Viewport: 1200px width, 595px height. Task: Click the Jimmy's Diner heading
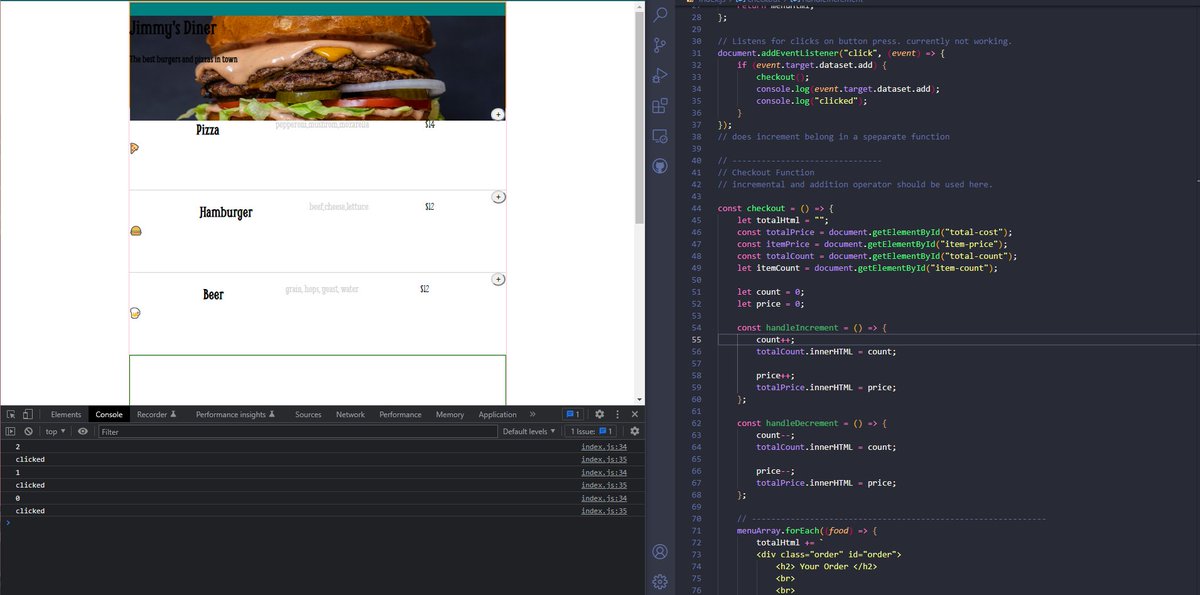pyautogui.click(x=172, y=28)
